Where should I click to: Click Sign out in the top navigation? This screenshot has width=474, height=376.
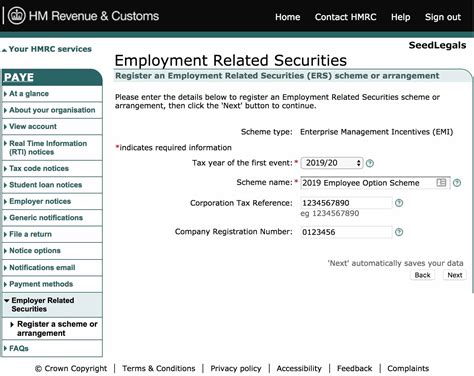click(443, 17)
